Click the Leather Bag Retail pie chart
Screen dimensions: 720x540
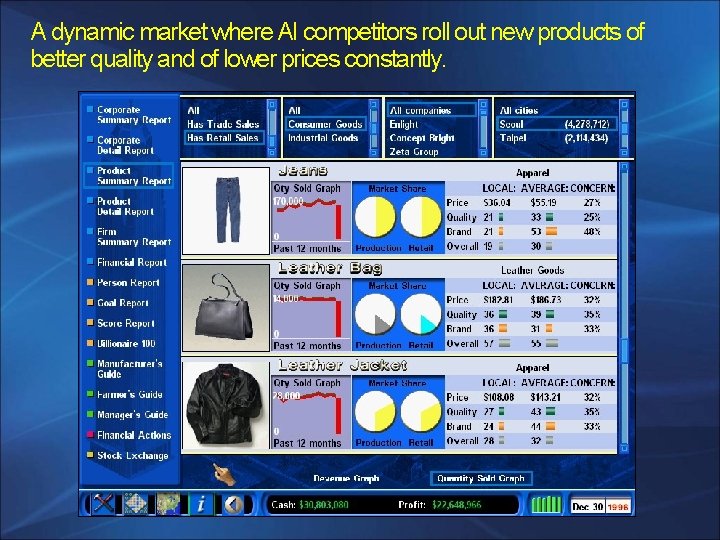(x=421, y=315)
